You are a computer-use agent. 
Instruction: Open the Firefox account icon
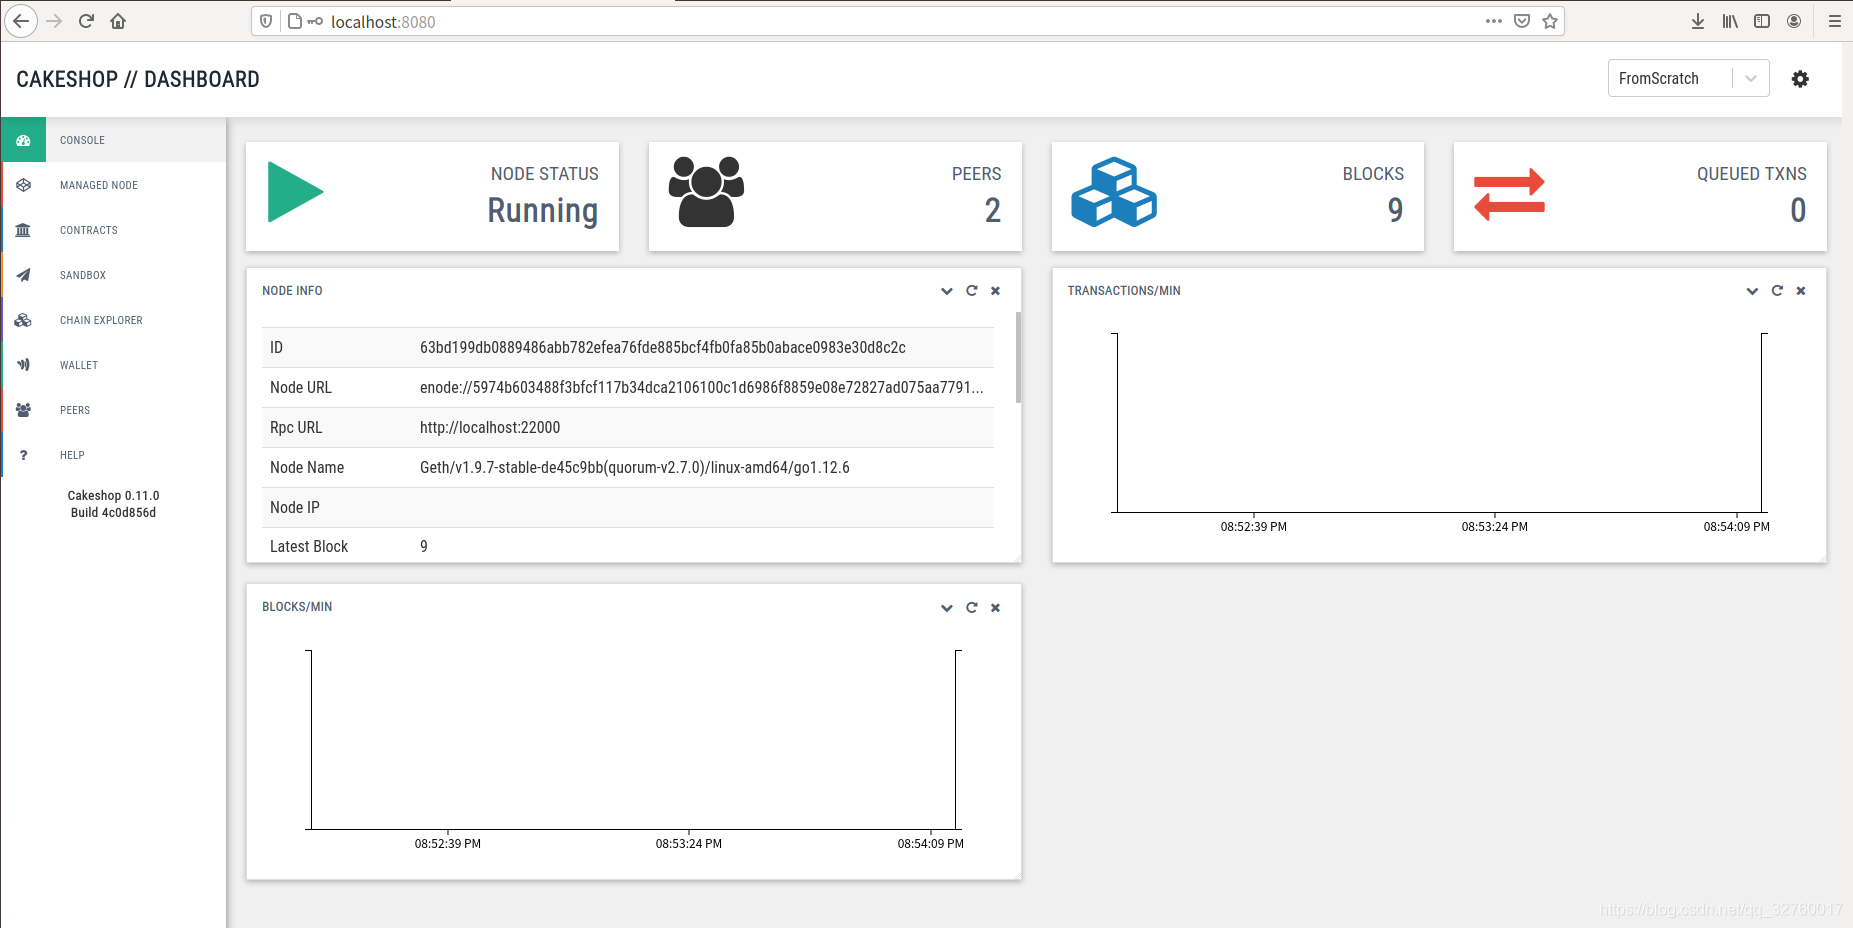(1794, 21)
